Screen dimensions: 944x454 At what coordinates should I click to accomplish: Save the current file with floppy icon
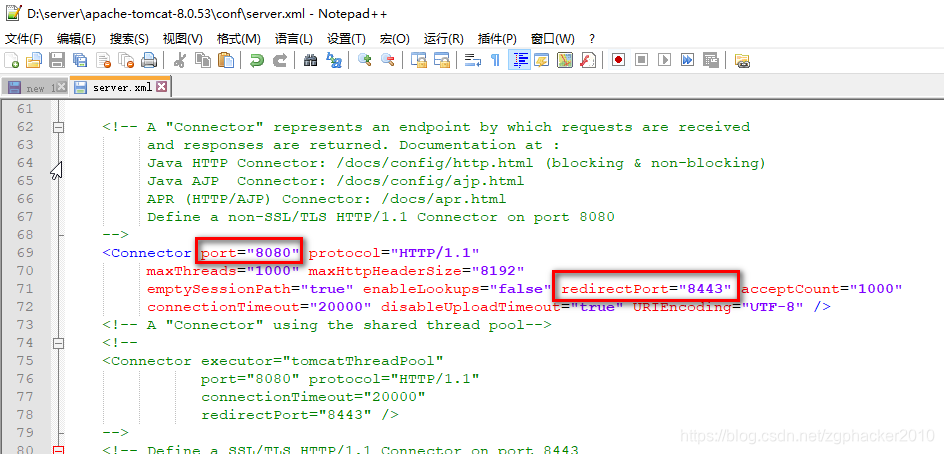57,60
